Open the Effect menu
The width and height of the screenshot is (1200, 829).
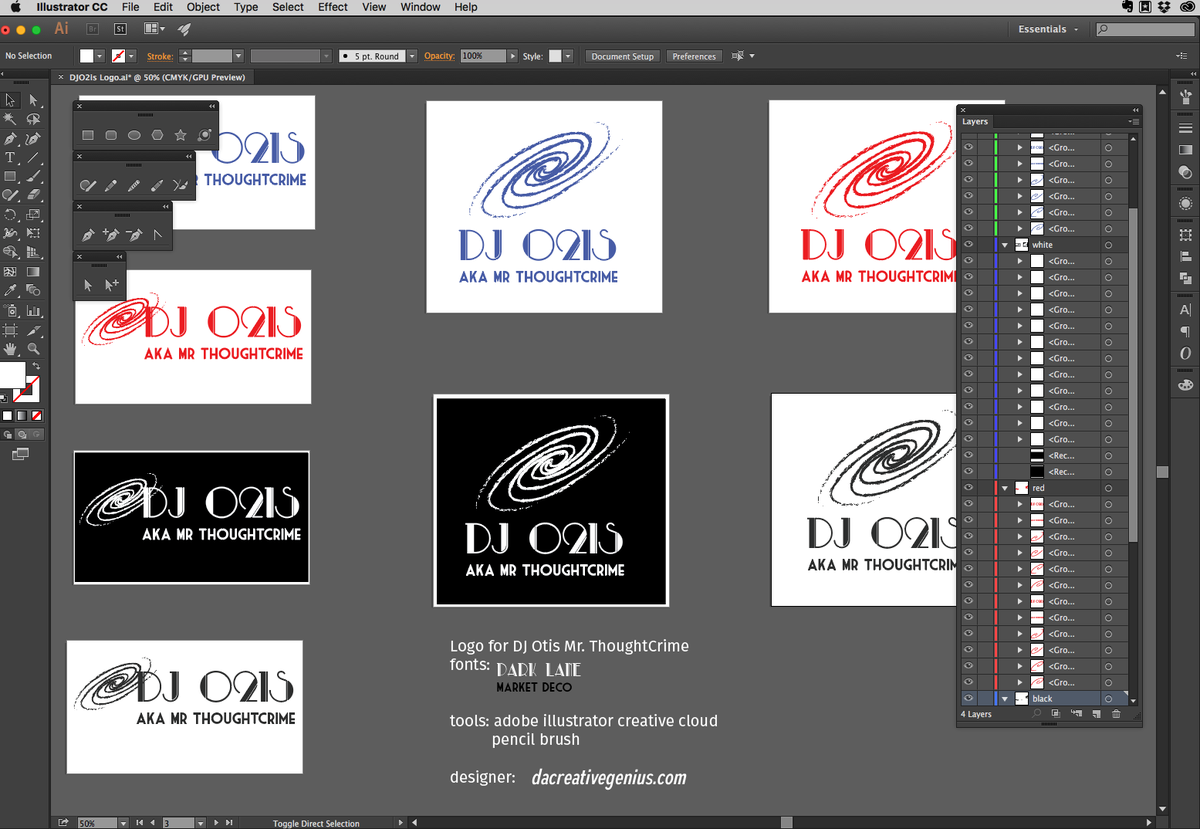(x=333, y=7)
